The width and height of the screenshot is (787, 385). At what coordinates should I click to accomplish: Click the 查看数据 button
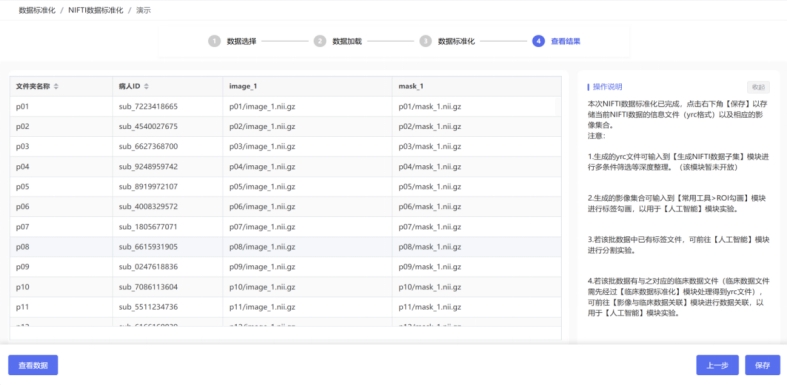(x=33, y=365)
